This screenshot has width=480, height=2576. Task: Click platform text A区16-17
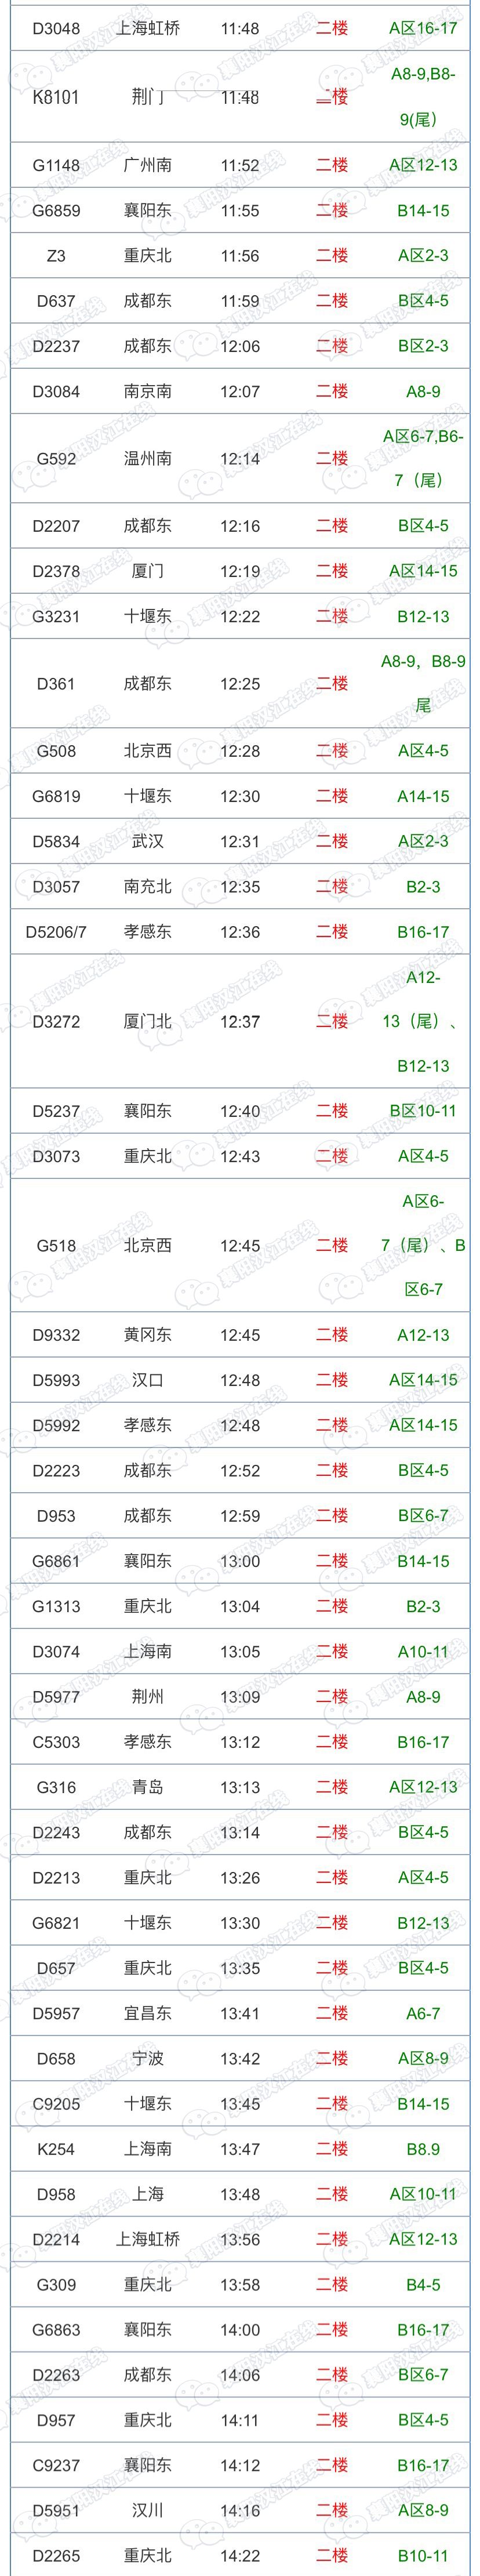(423, 28)
